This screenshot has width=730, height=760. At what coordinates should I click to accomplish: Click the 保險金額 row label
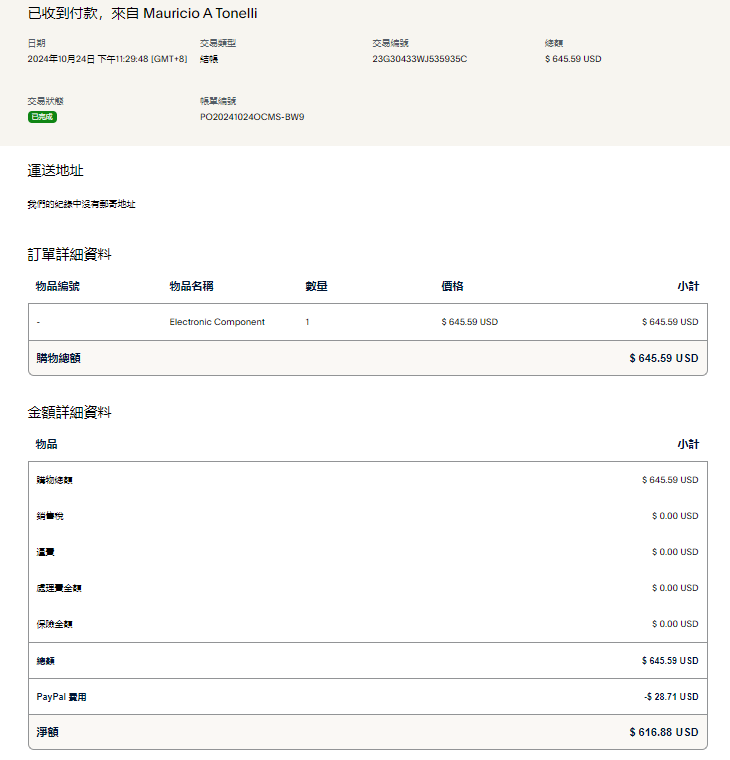point(54,624)
